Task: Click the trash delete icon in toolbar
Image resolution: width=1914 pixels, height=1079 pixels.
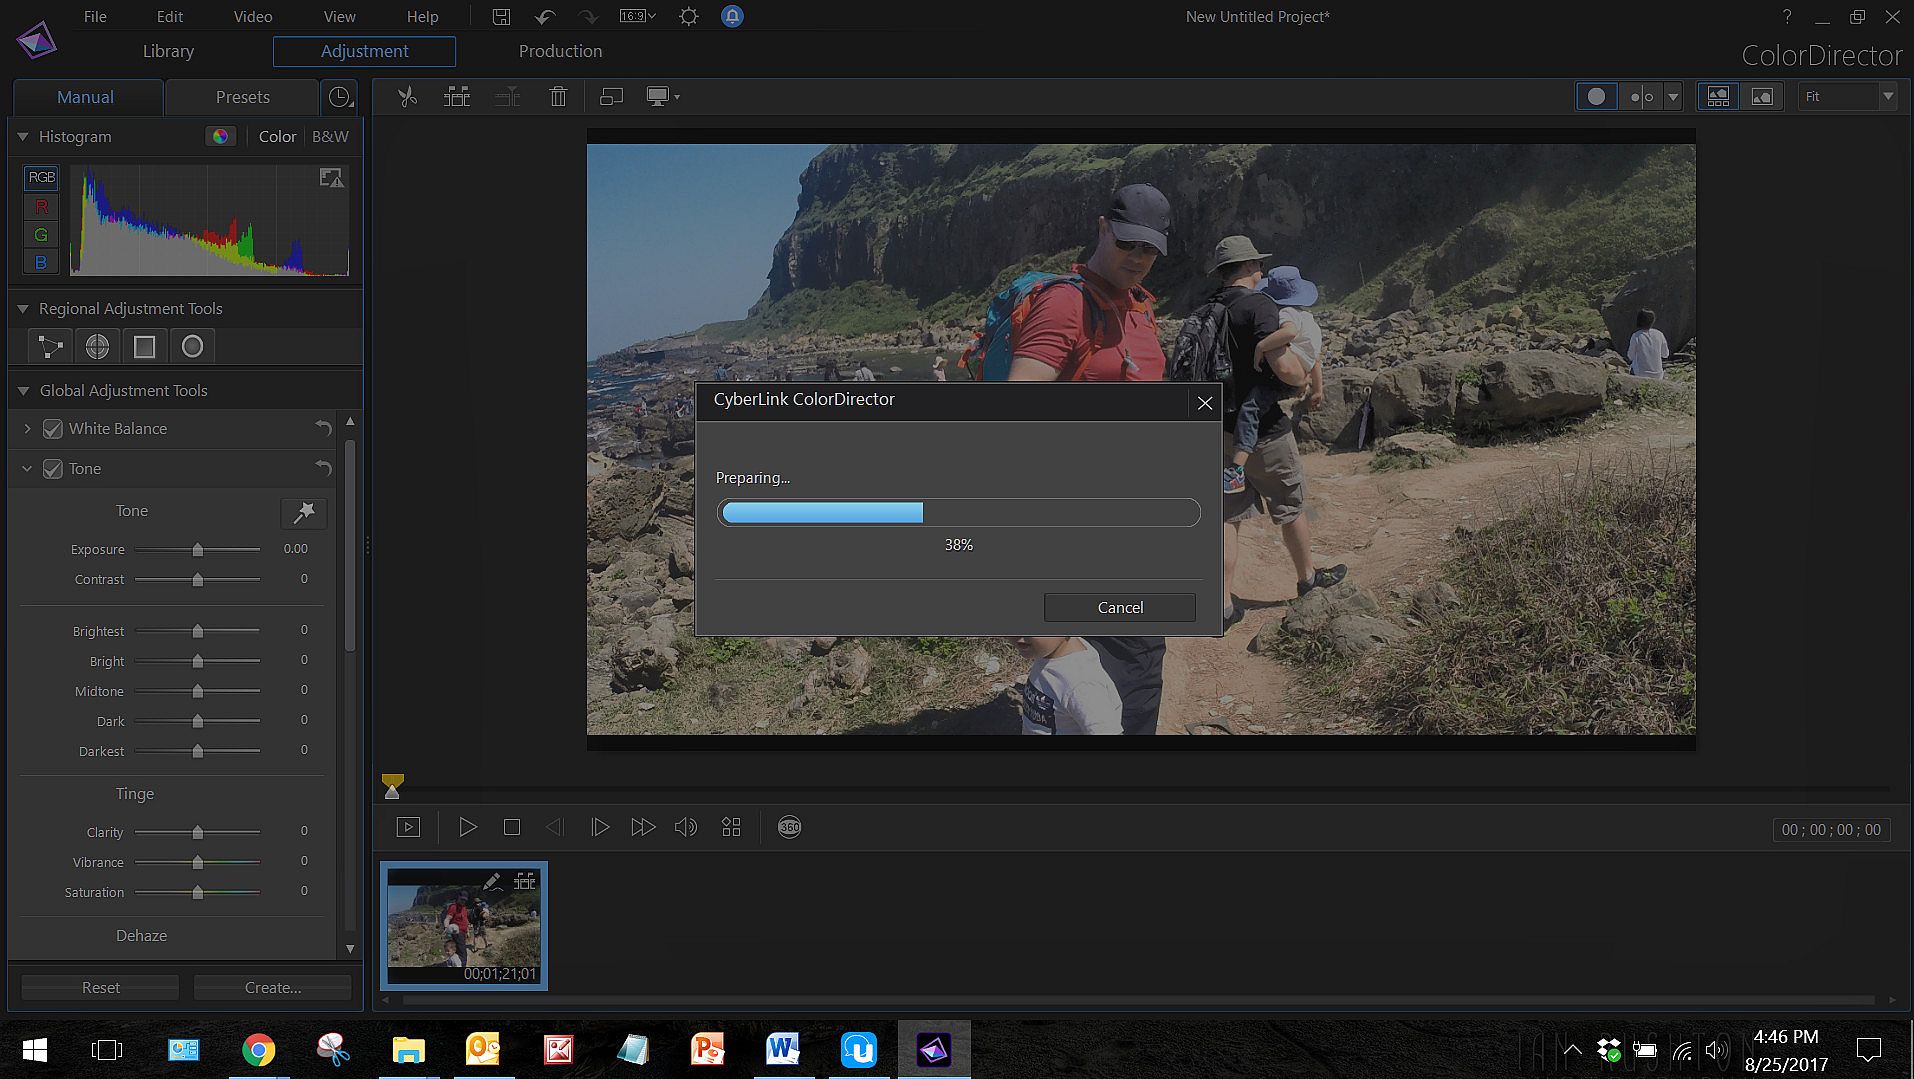Action: 558,97
